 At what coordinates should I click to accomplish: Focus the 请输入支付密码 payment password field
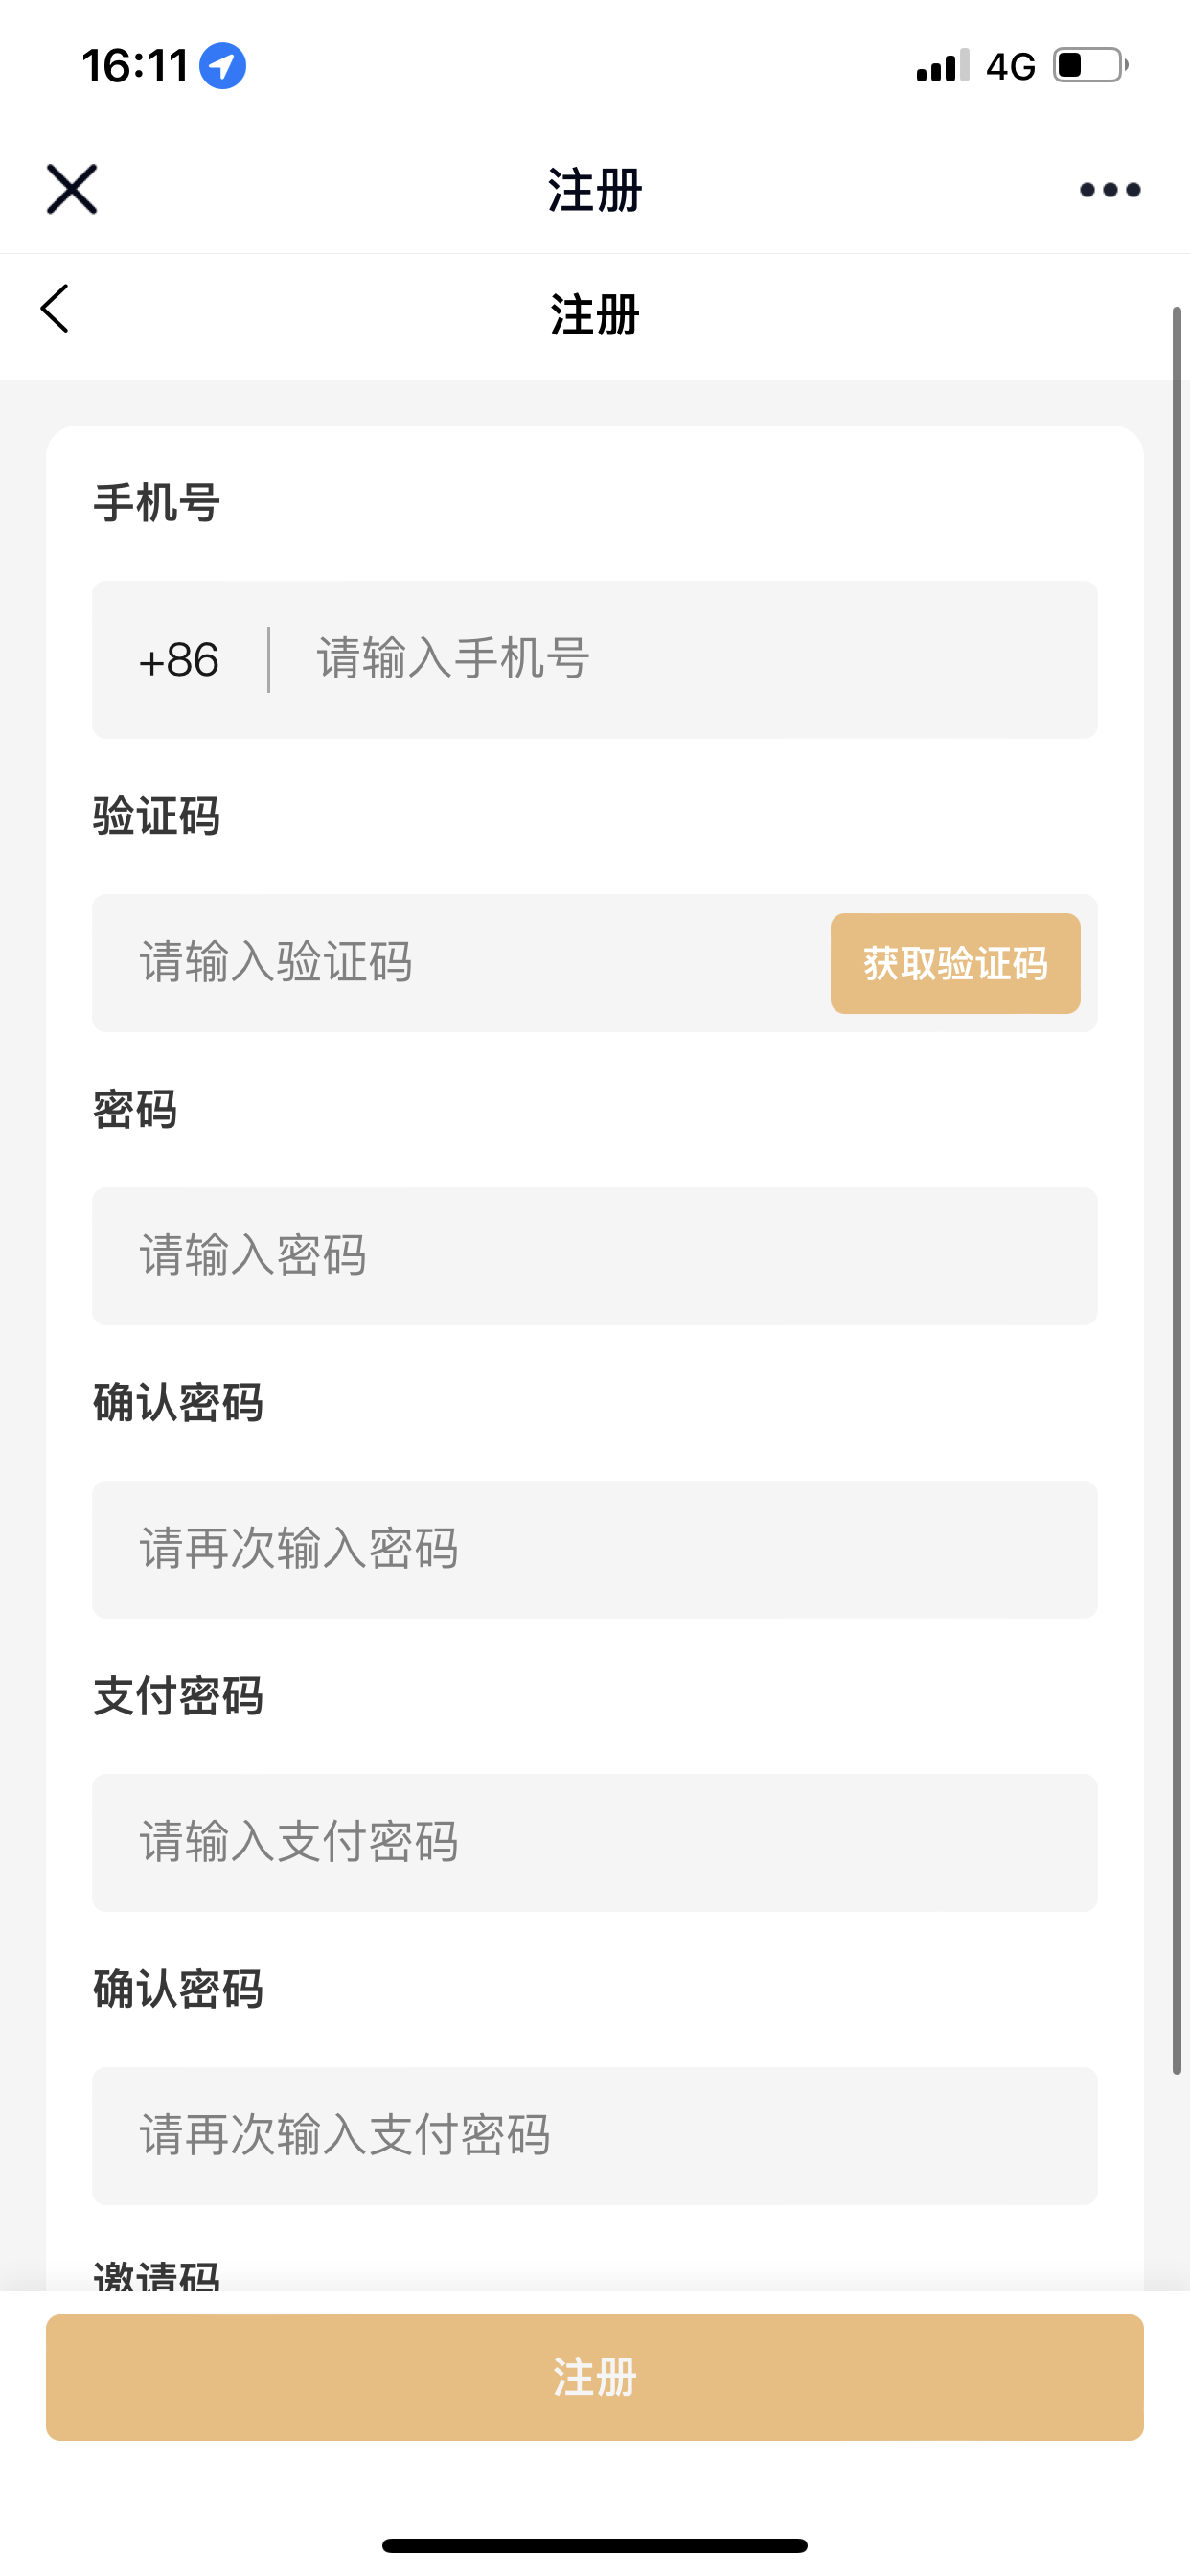[x=595, y=1842]
